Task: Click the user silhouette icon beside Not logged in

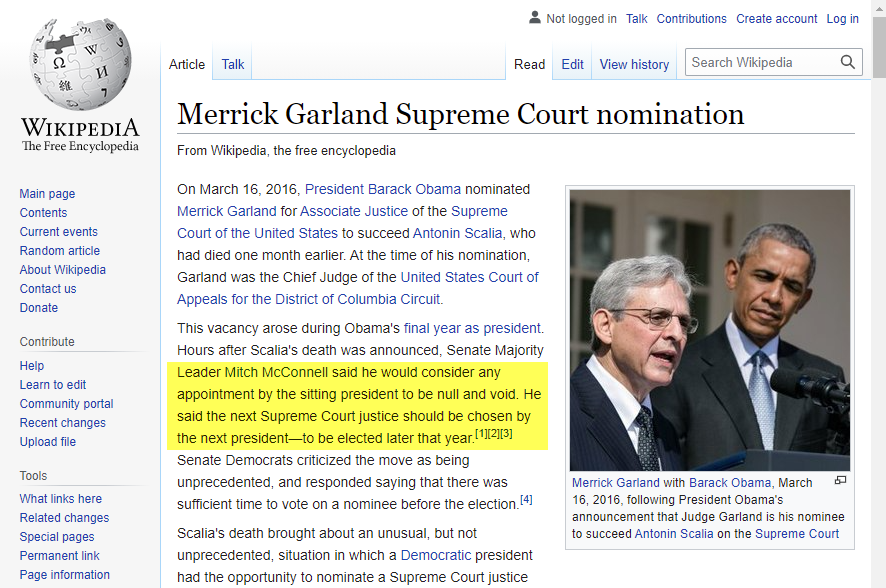Action: coord(534,18)
